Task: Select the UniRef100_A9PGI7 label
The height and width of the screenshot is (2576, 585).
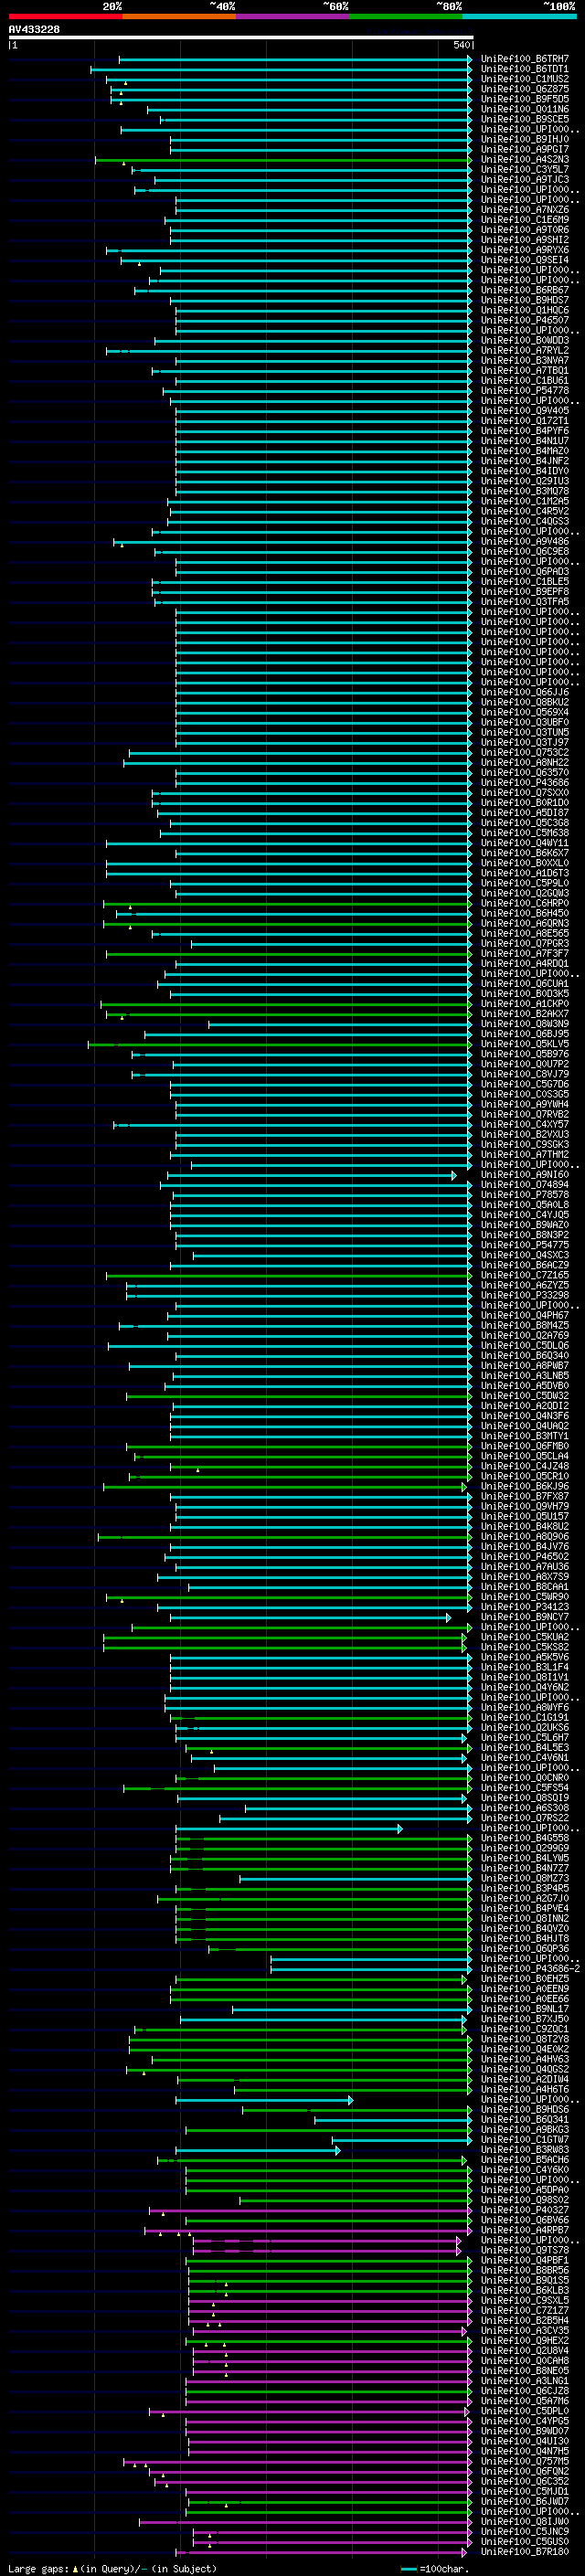Action: (x=524, y=149)
